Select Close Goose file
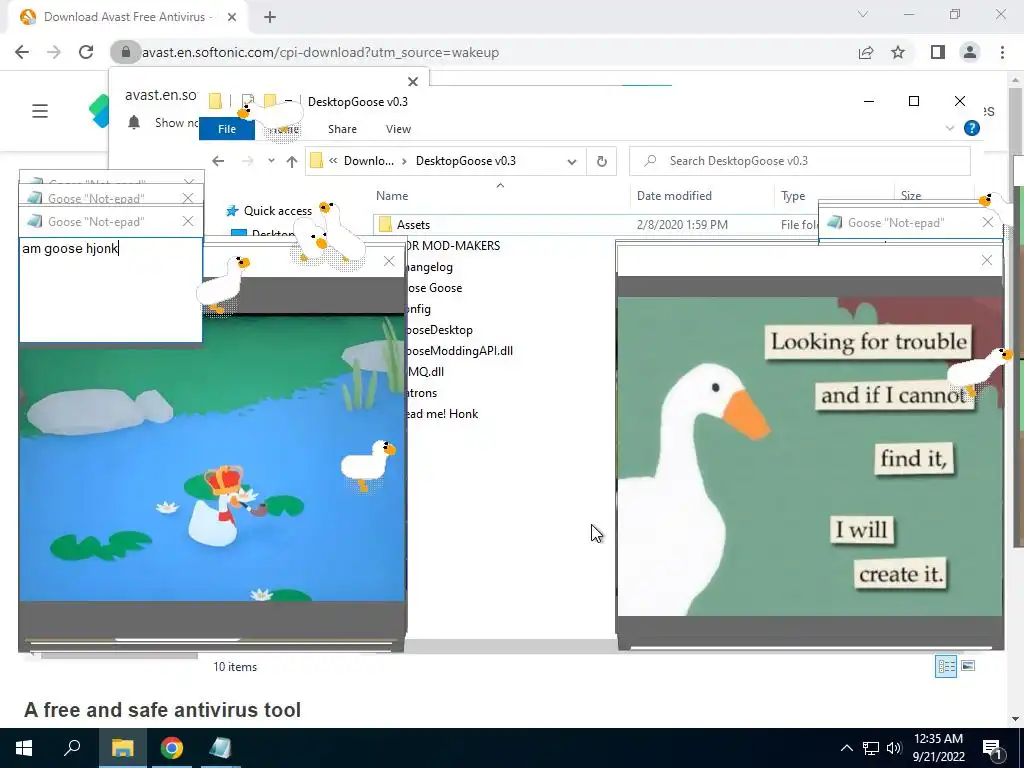 433,287
